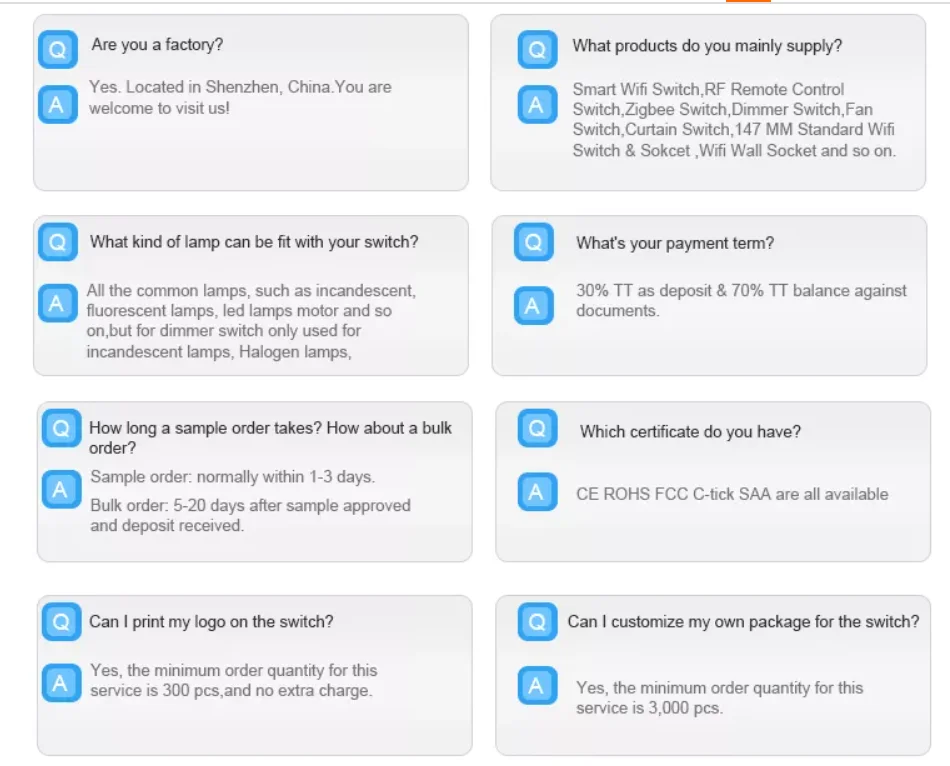Click the Q icon for the print my logo question
Image resolution: width=950 pixels, height=766 pixels.
tap(61, 621)
